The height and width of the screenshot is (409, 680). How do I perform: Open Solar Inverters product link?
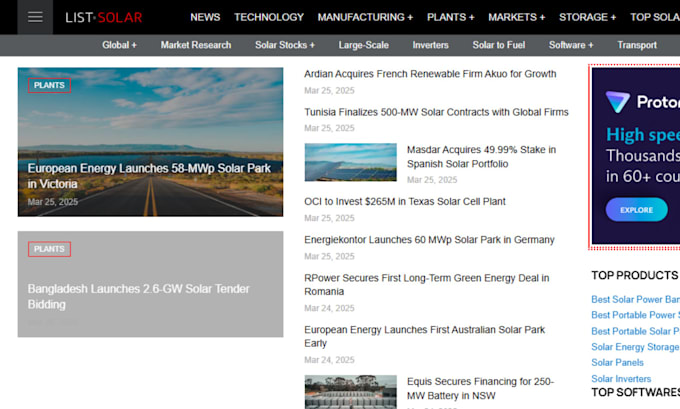click(621, 379)
